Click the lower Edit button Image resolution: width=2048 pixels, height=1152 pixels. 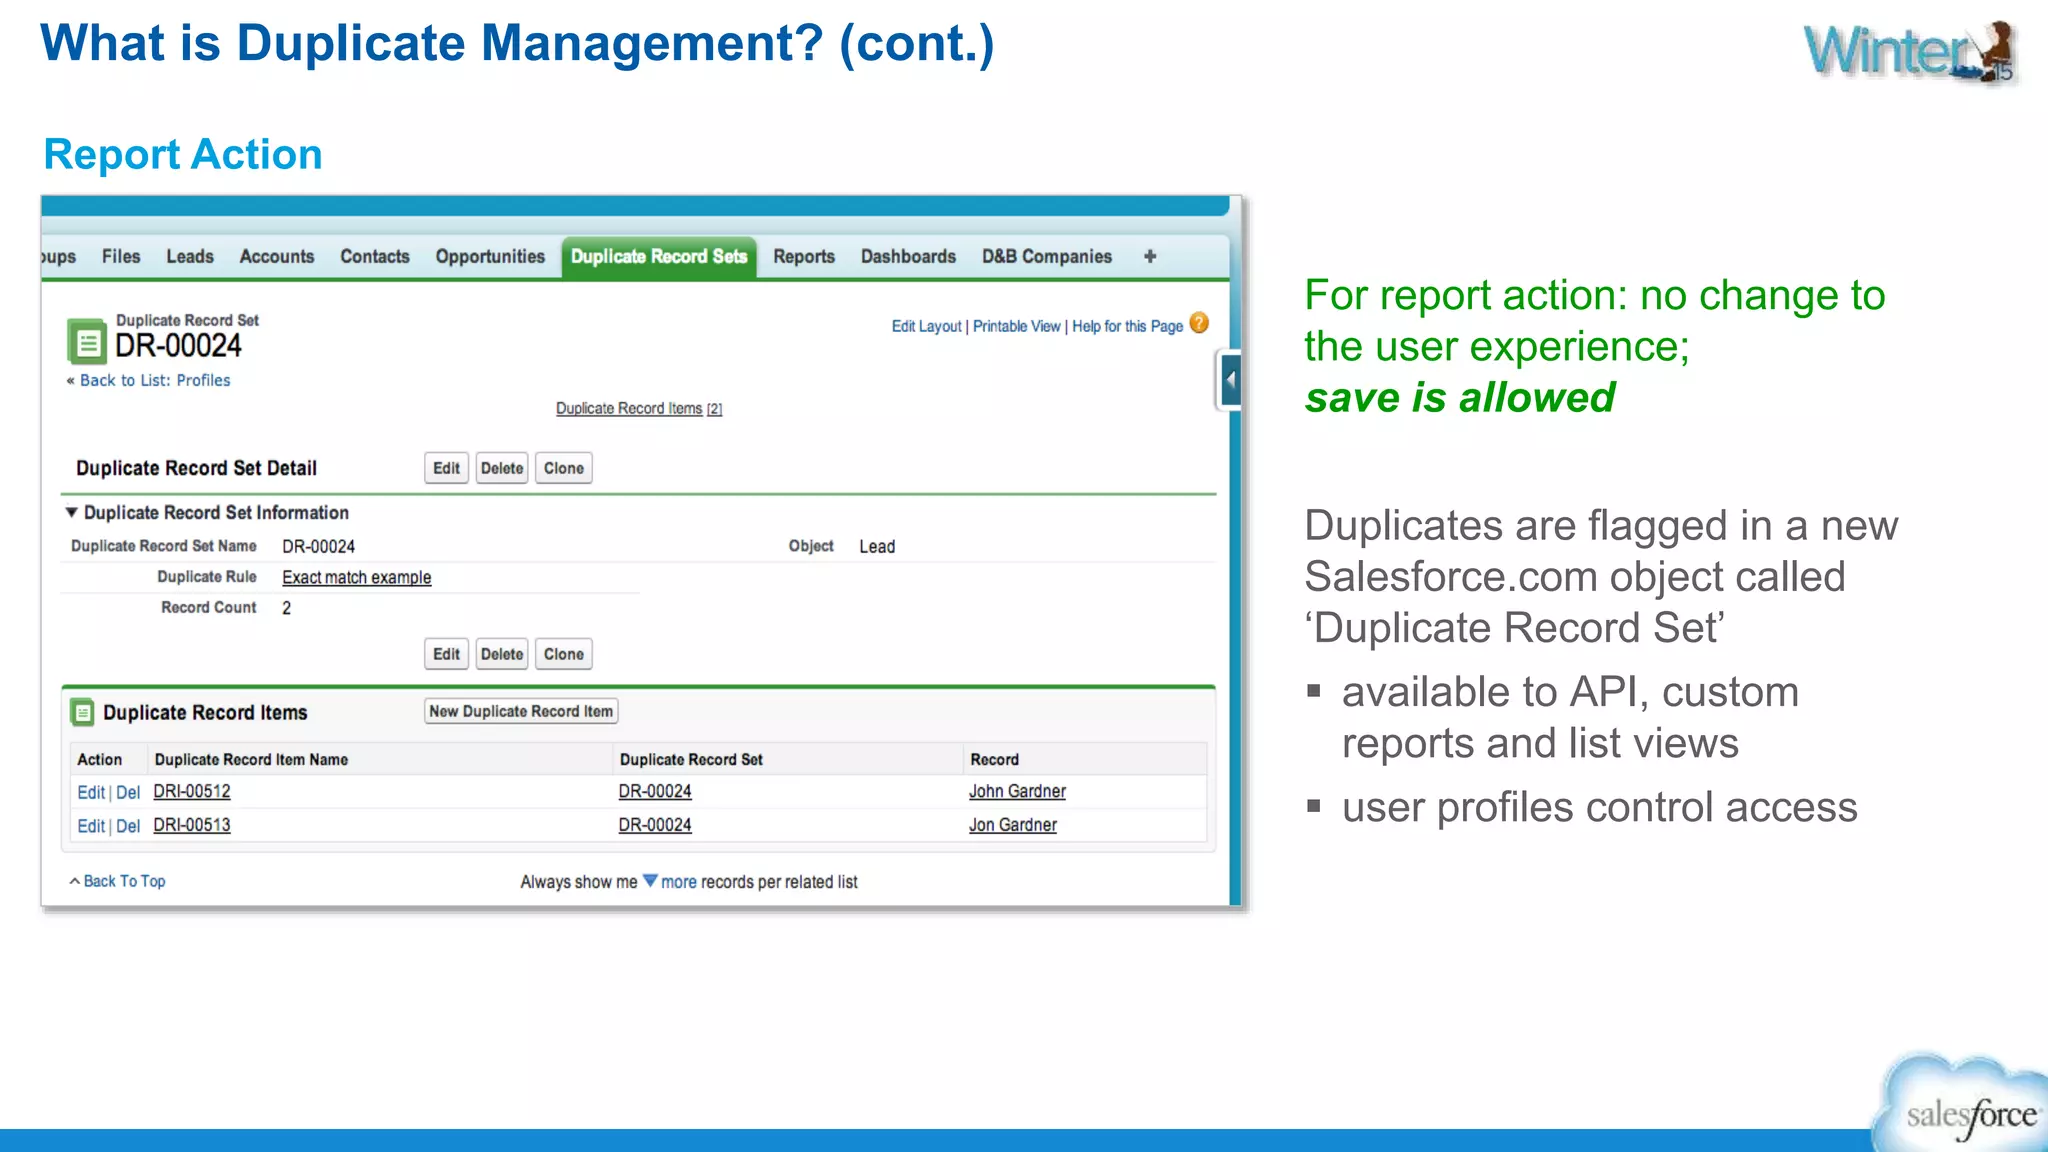[x=446, y=654]
